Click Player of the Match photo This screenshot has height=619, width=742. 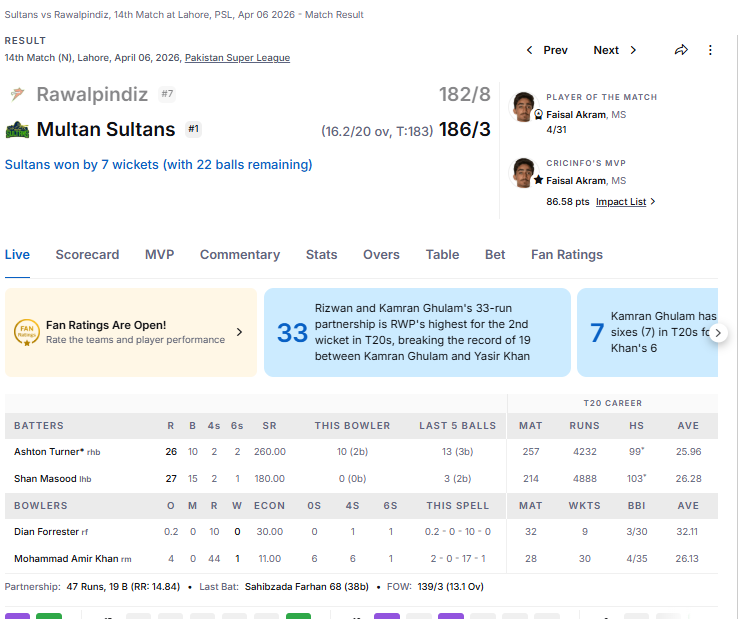coord(523,106)
